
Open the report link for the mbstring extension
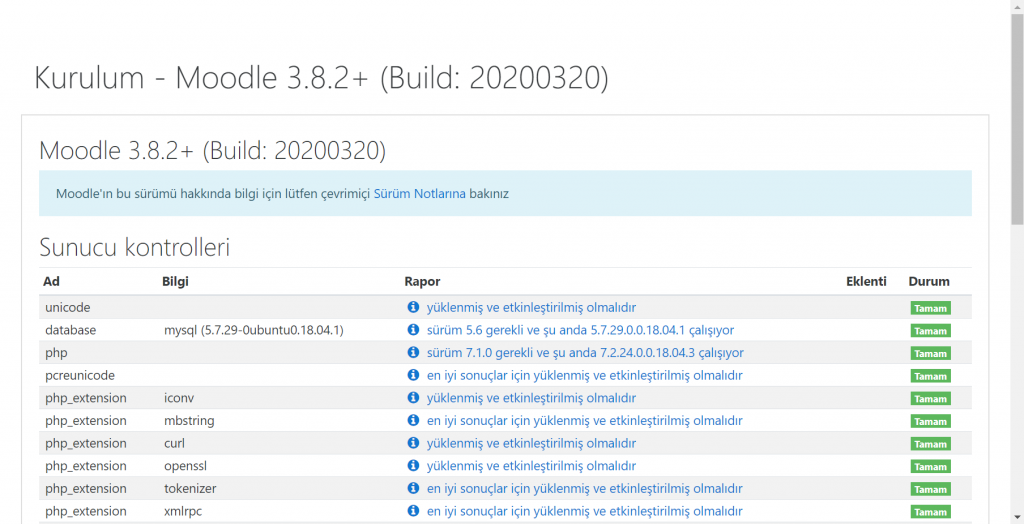584,421
